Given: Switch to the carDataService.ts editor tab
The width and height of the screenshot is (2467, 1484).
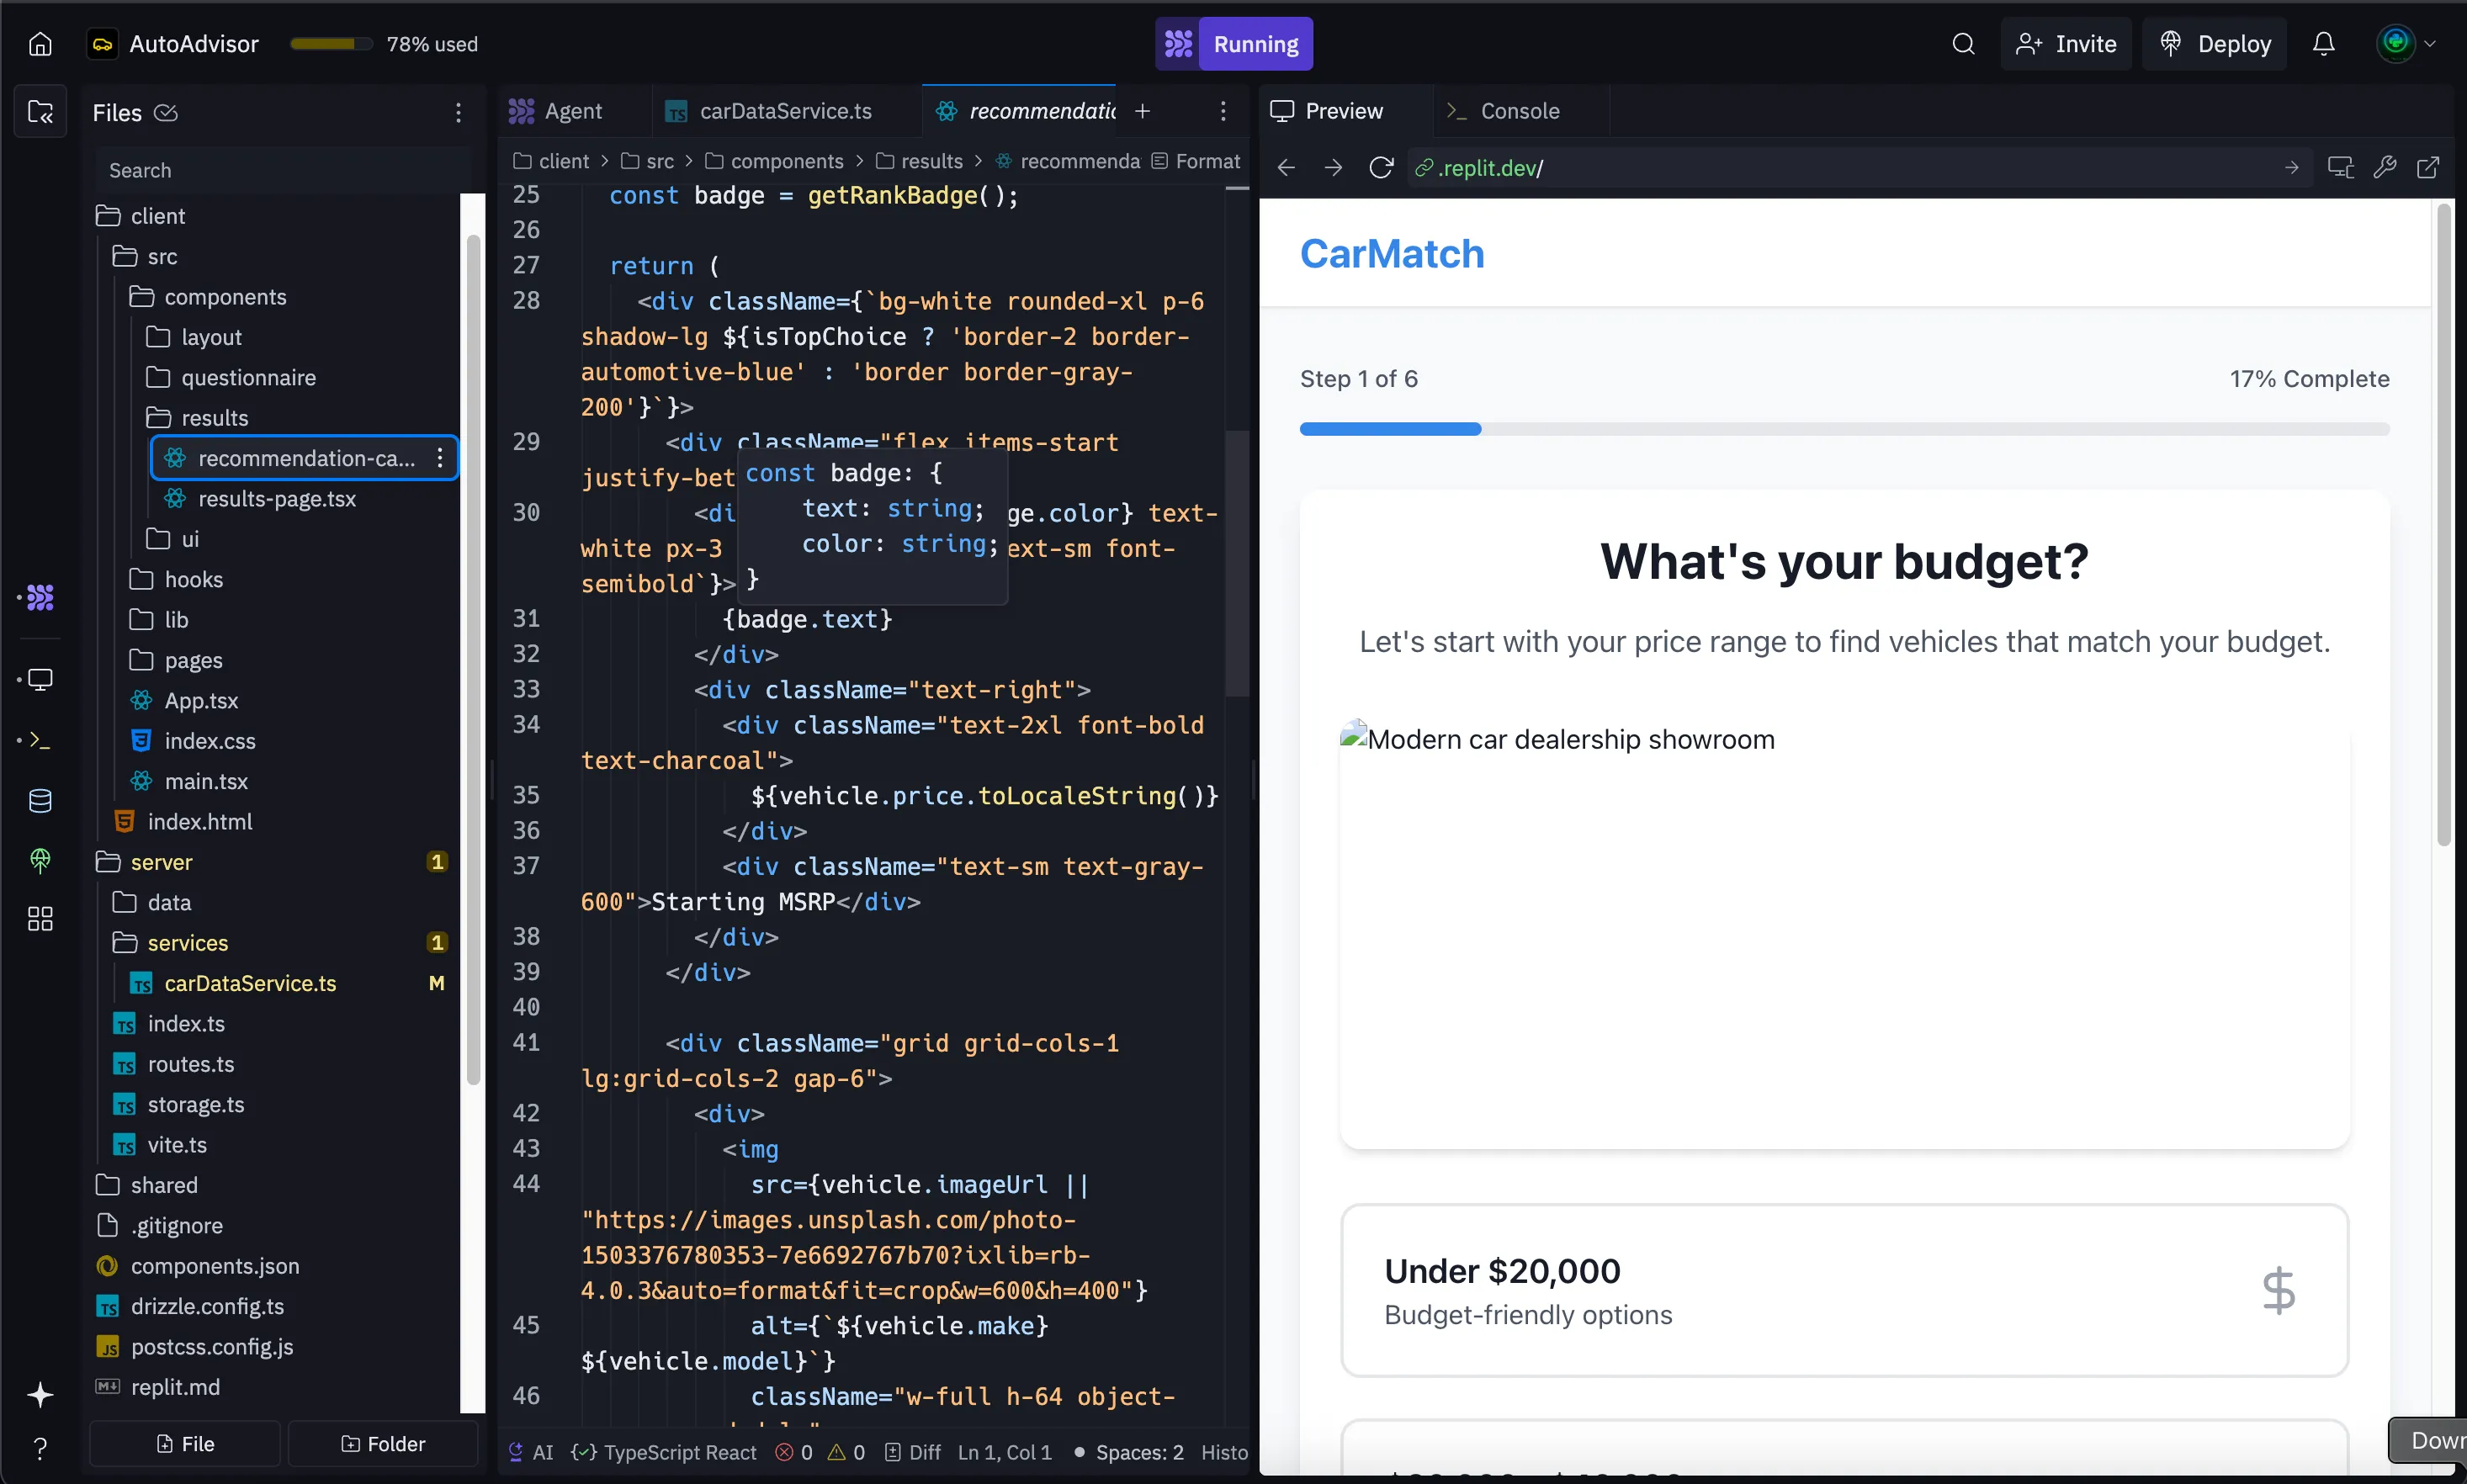Looking at the screenshot, I should click(785, 110).
